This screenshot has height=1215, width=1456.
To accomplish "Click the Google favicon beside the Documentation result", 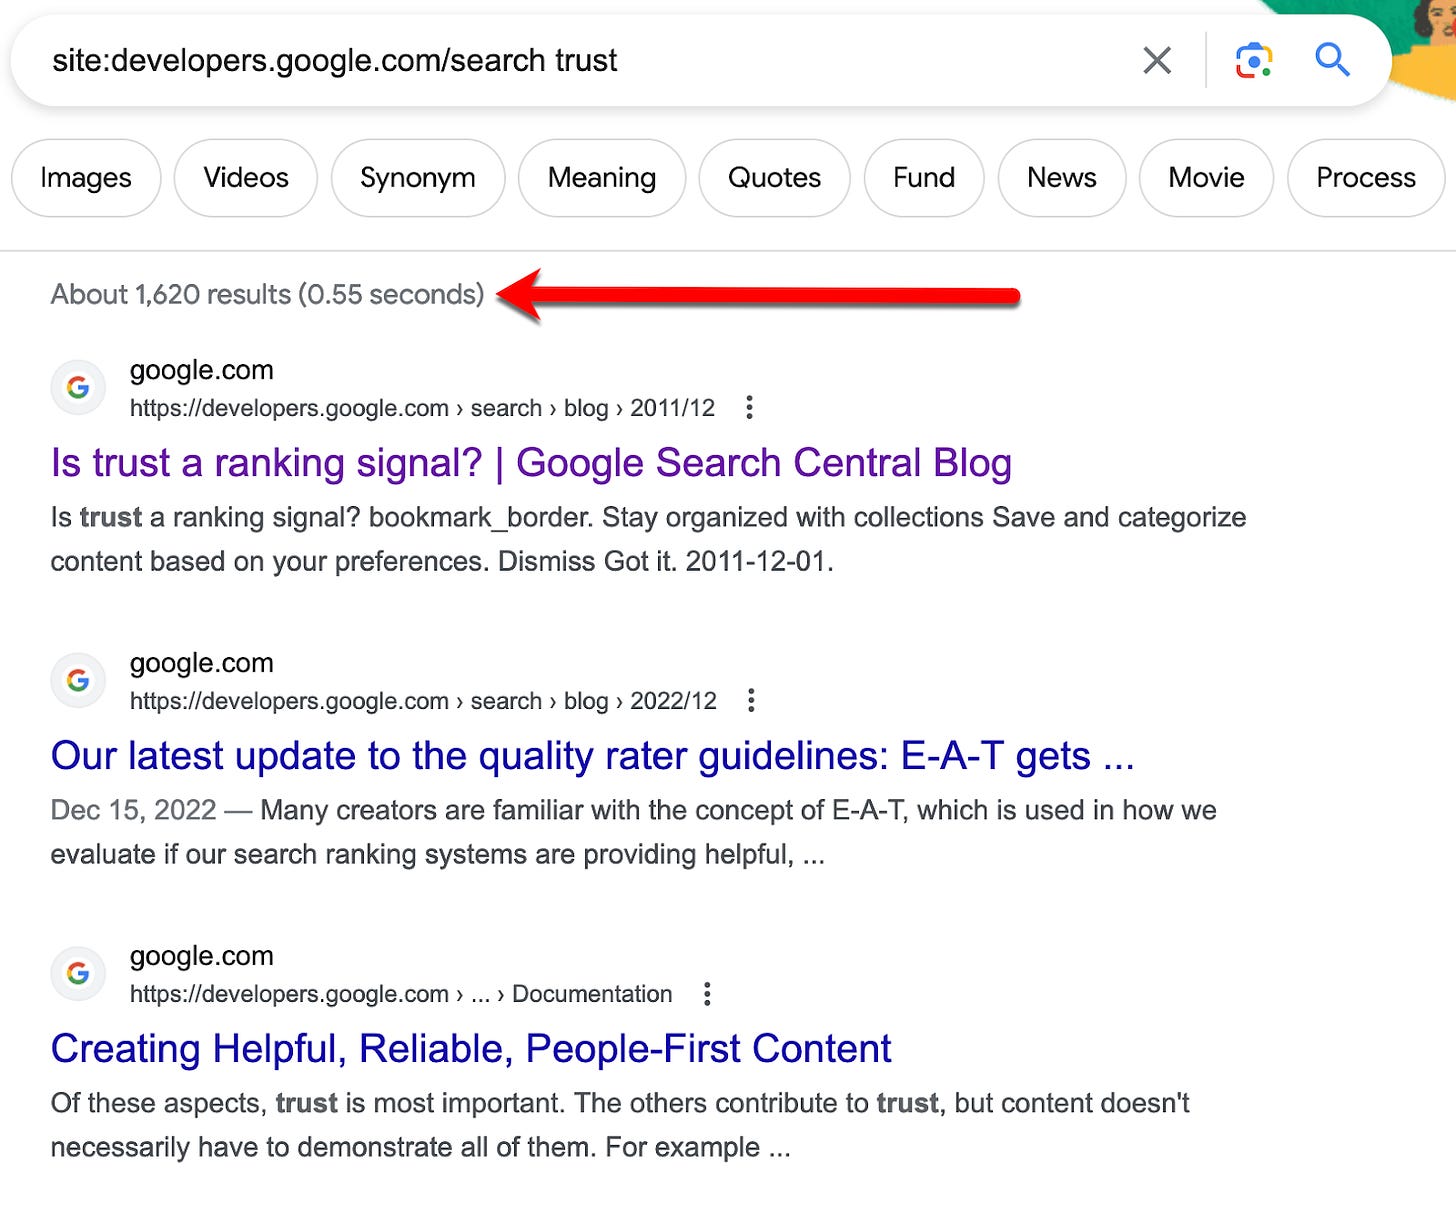I will tap(78, 973).
